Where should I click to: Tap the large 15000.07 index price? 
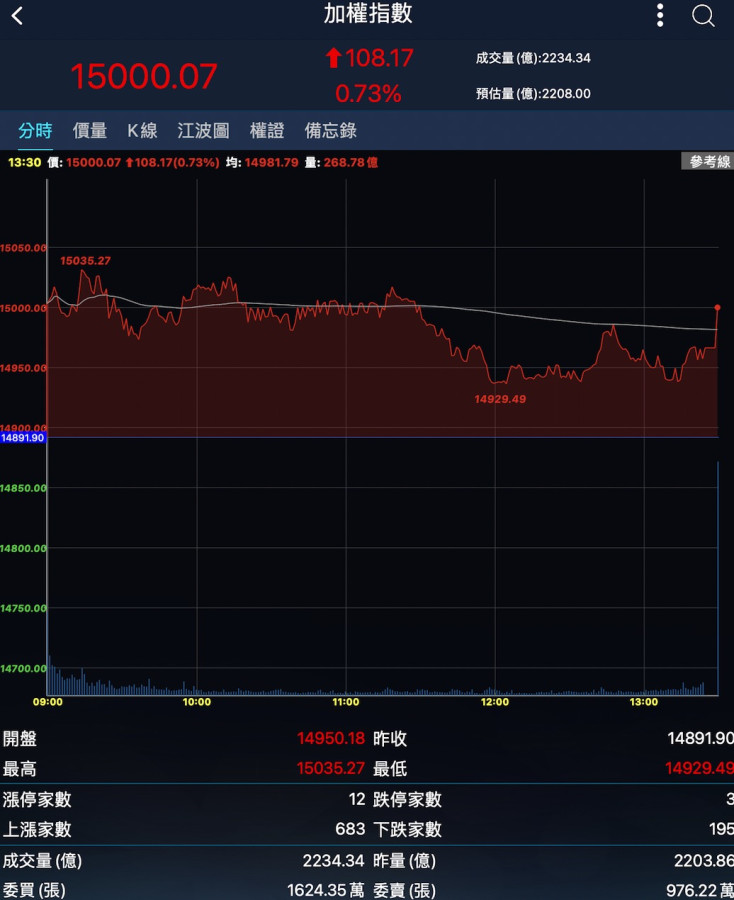point(143,76)
